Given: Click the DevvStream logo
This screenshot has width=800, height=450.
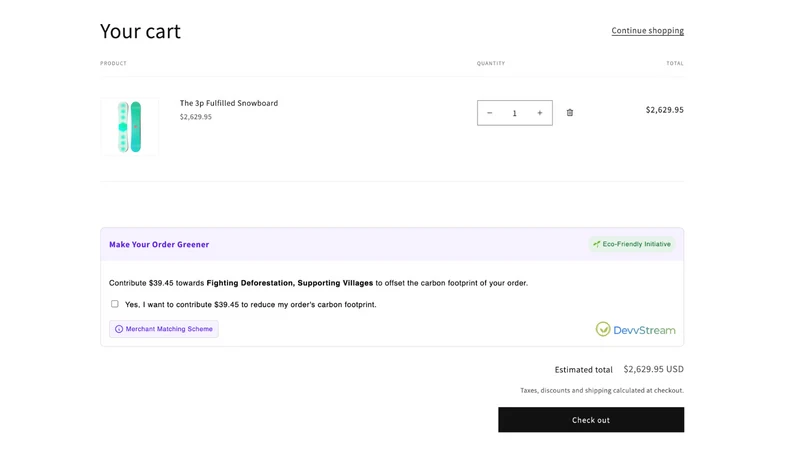Looking at the screenshot, I should click(x=635, y=330).
